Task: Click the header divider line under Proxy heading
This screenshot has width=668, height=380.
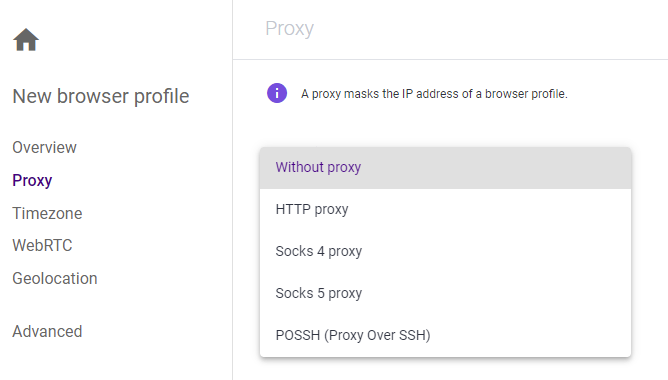Action: 450,60
